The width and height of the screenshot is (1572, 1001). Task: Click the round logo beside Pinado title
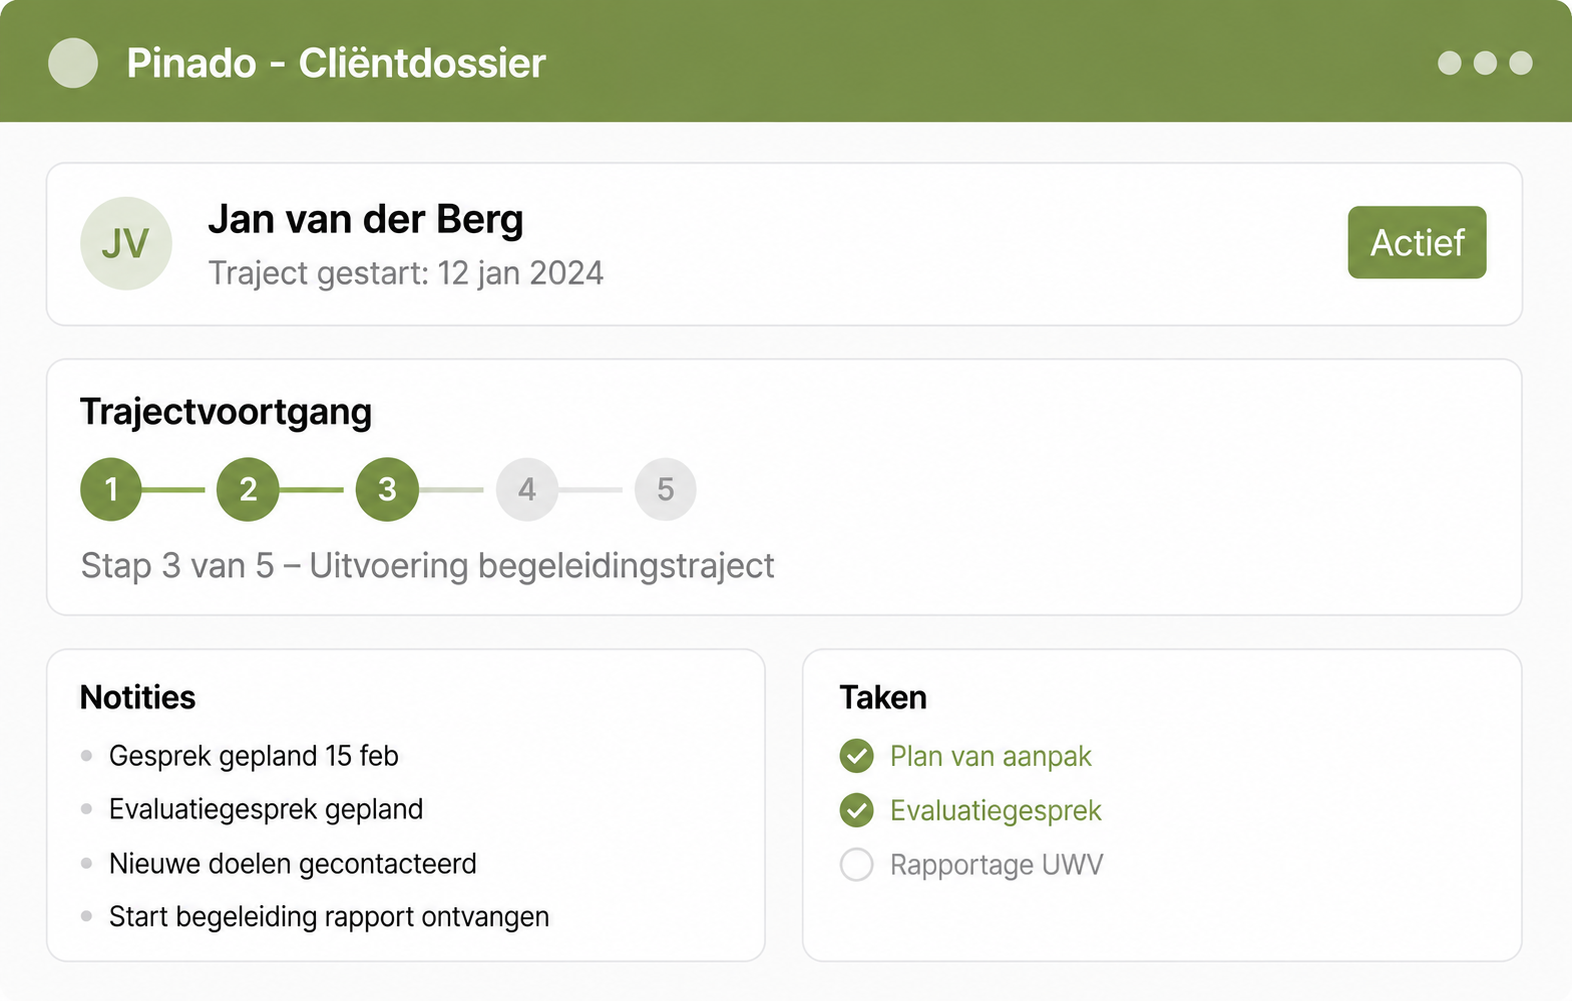pyautogui.click(x=73, y=63)
